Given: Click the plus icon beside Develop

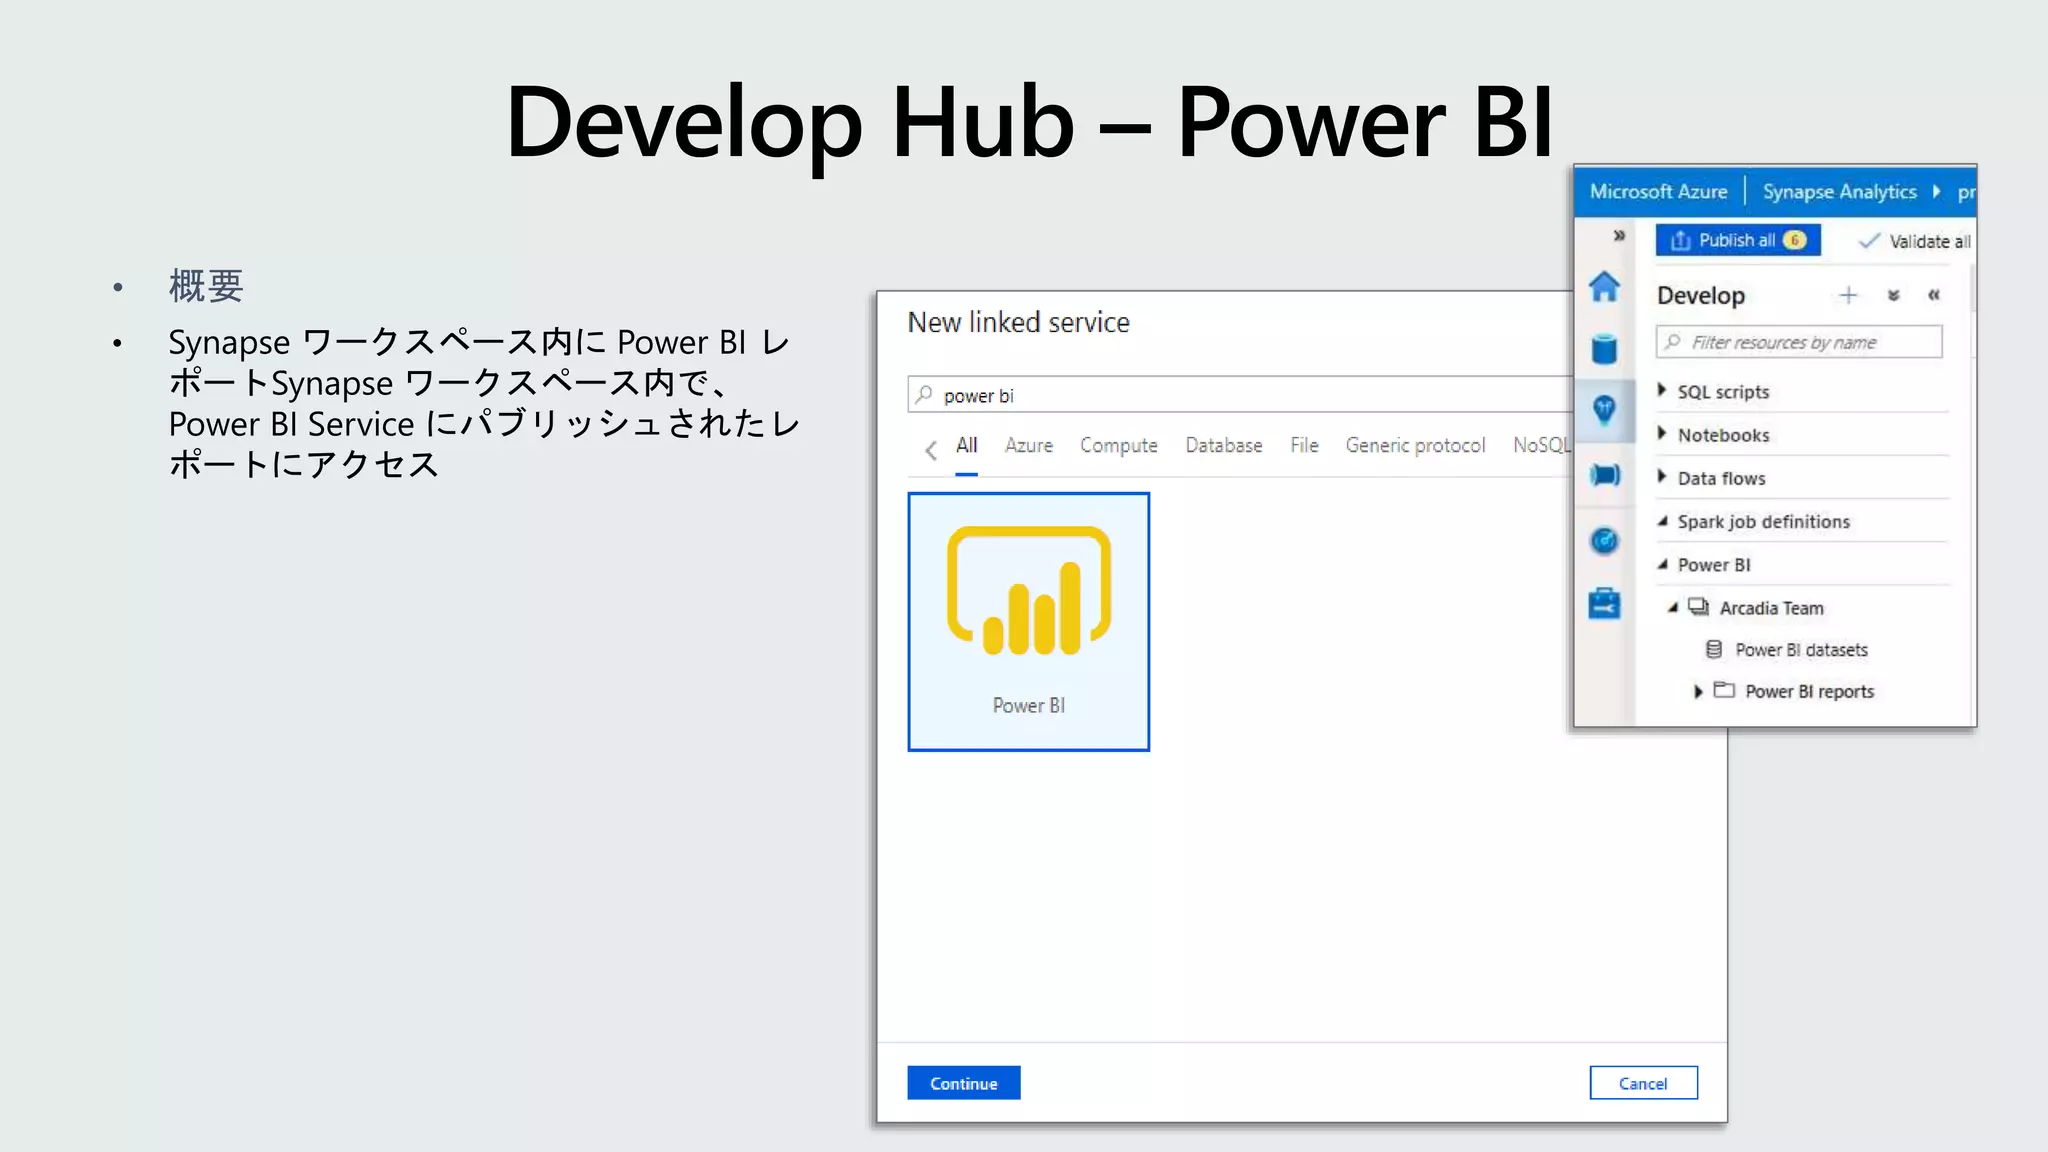Looking at the screenshot, I should click(x=1847, y=295).
